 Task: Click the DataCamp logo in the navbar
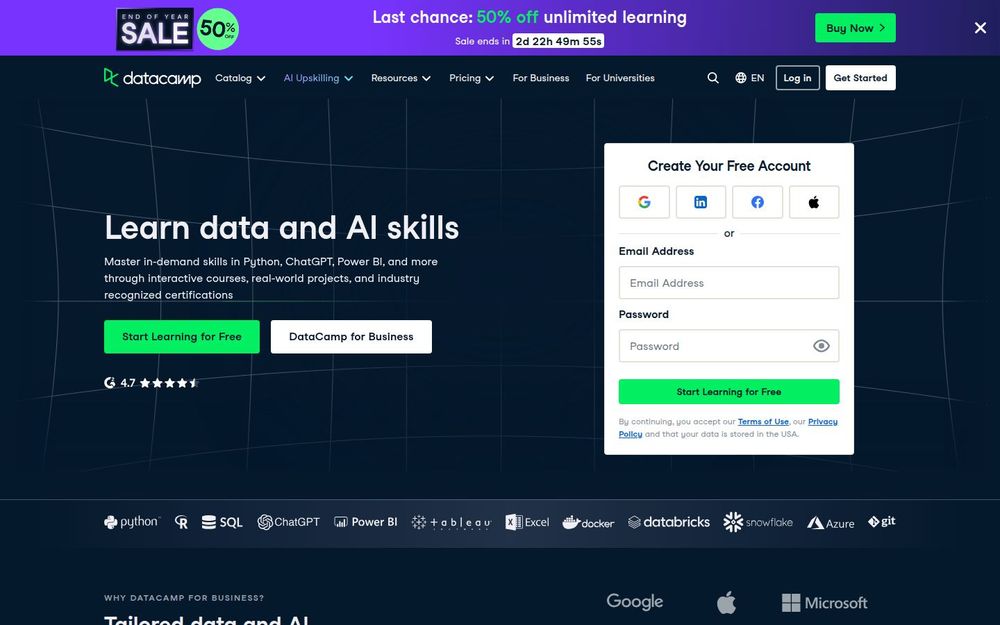click(152, 78)
